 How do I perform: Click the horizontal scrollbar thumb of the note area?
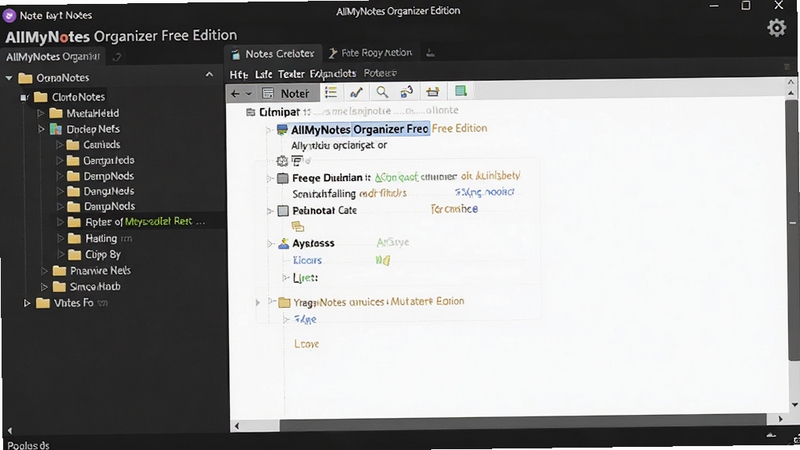pos(522,420)
